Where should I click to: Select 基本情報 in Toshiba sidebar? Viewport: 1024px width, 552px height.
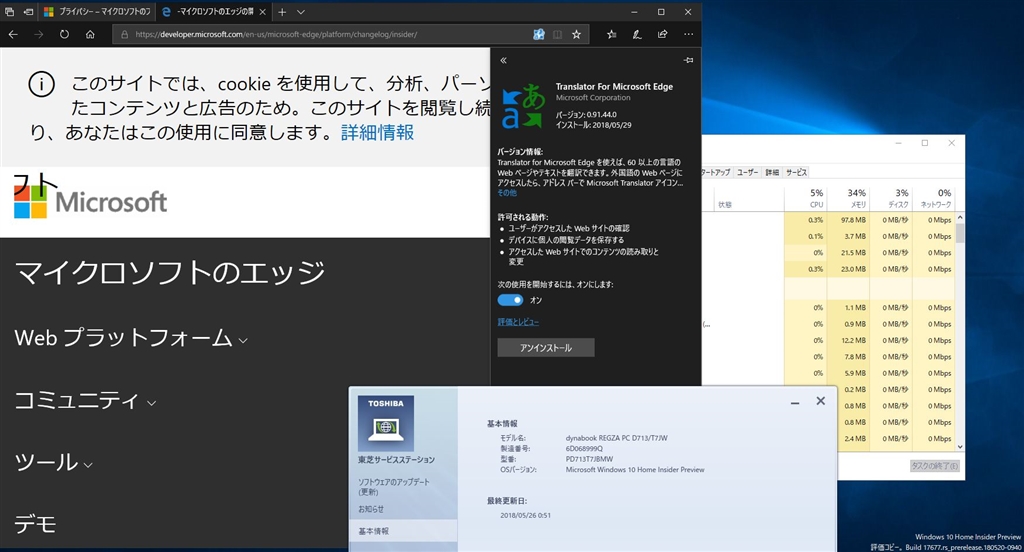(x=403, y=531)
